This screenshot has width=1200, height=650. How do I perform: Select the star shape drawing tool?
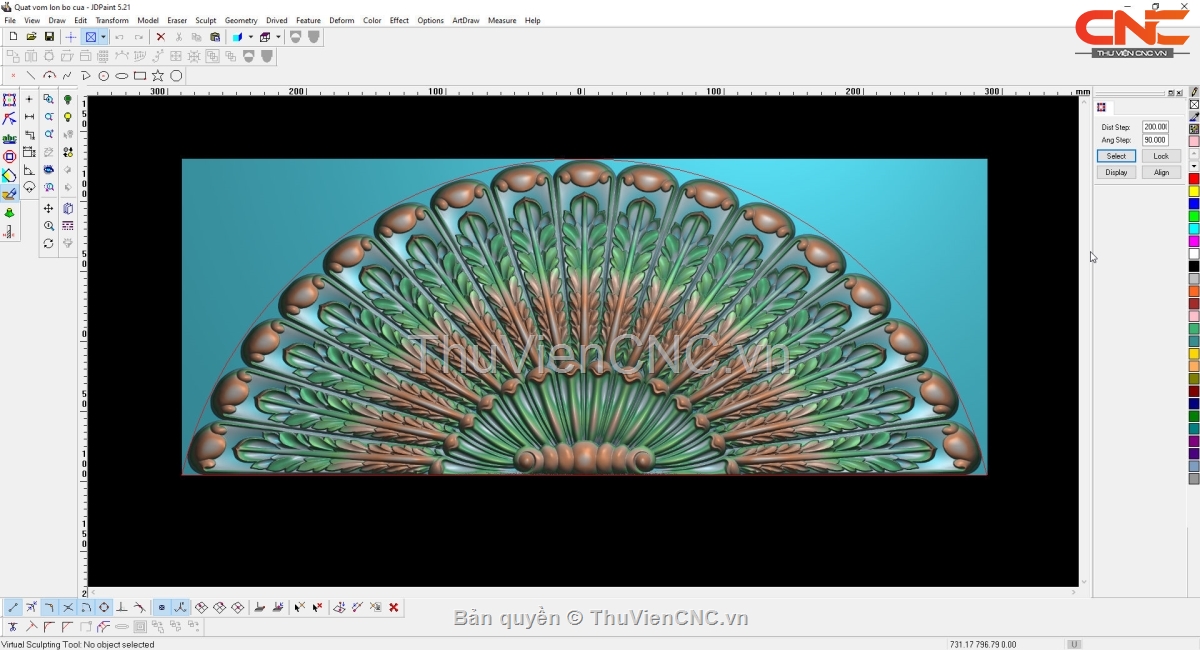(x=158, y=76)
